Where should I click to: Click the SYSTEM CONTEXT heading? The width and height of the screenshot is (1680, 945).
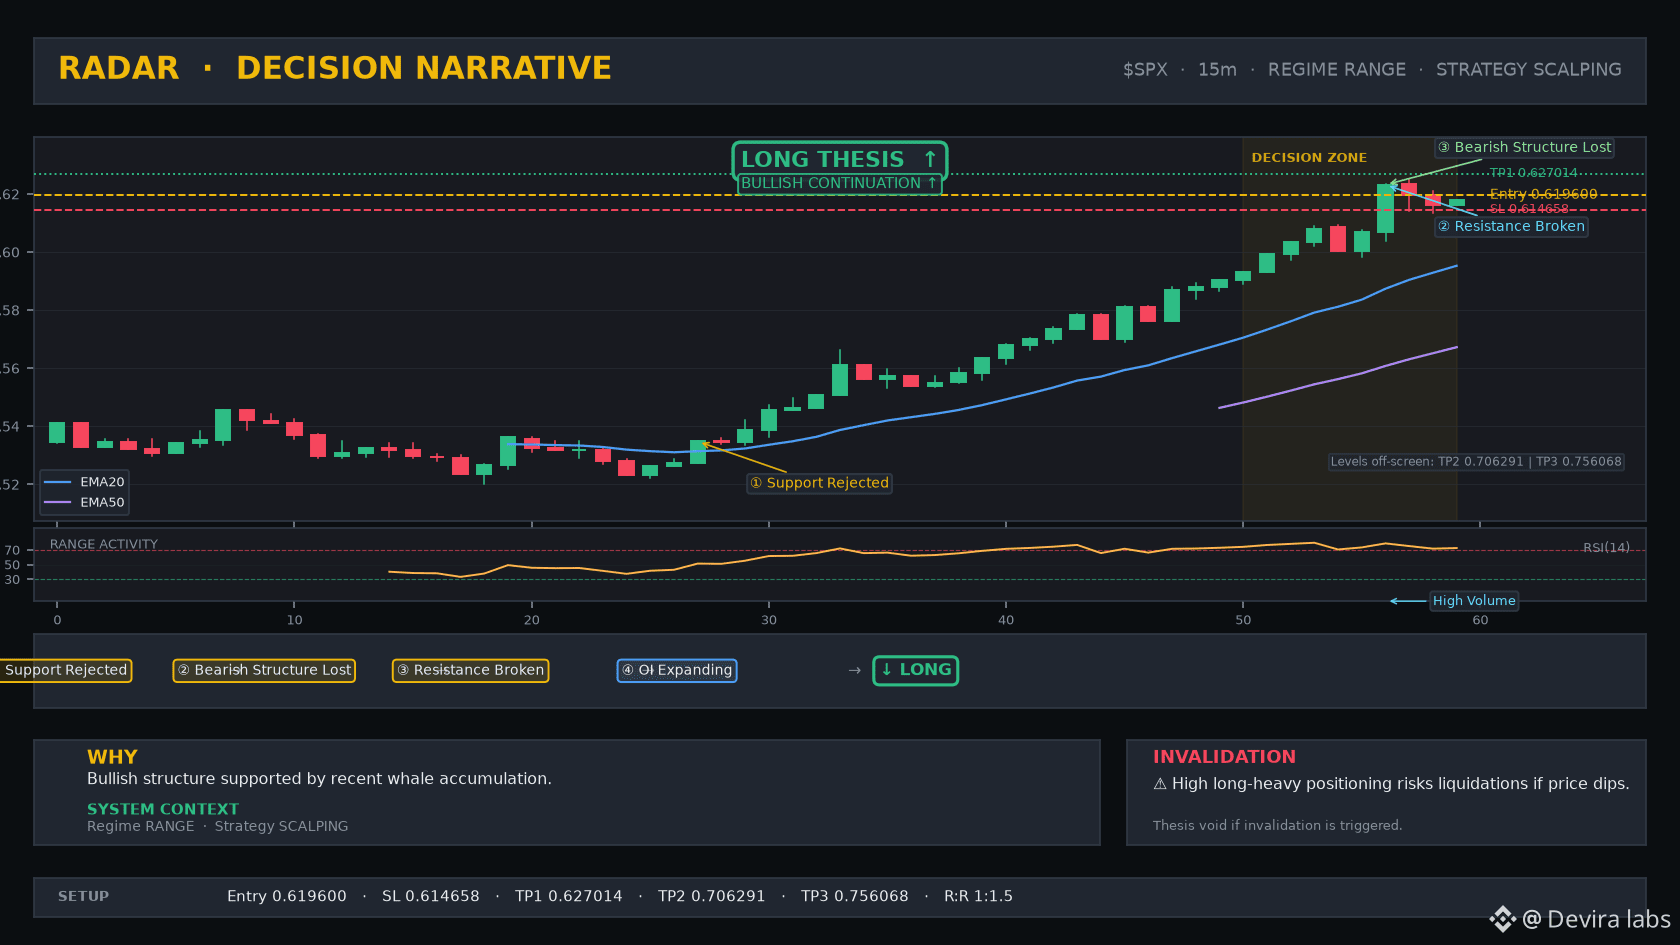tap(163, 809)
